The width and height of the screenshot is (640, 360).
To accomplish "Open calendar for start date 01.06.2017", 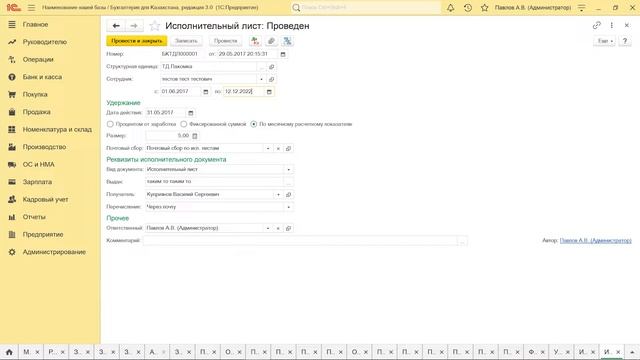I will (206, 92).
